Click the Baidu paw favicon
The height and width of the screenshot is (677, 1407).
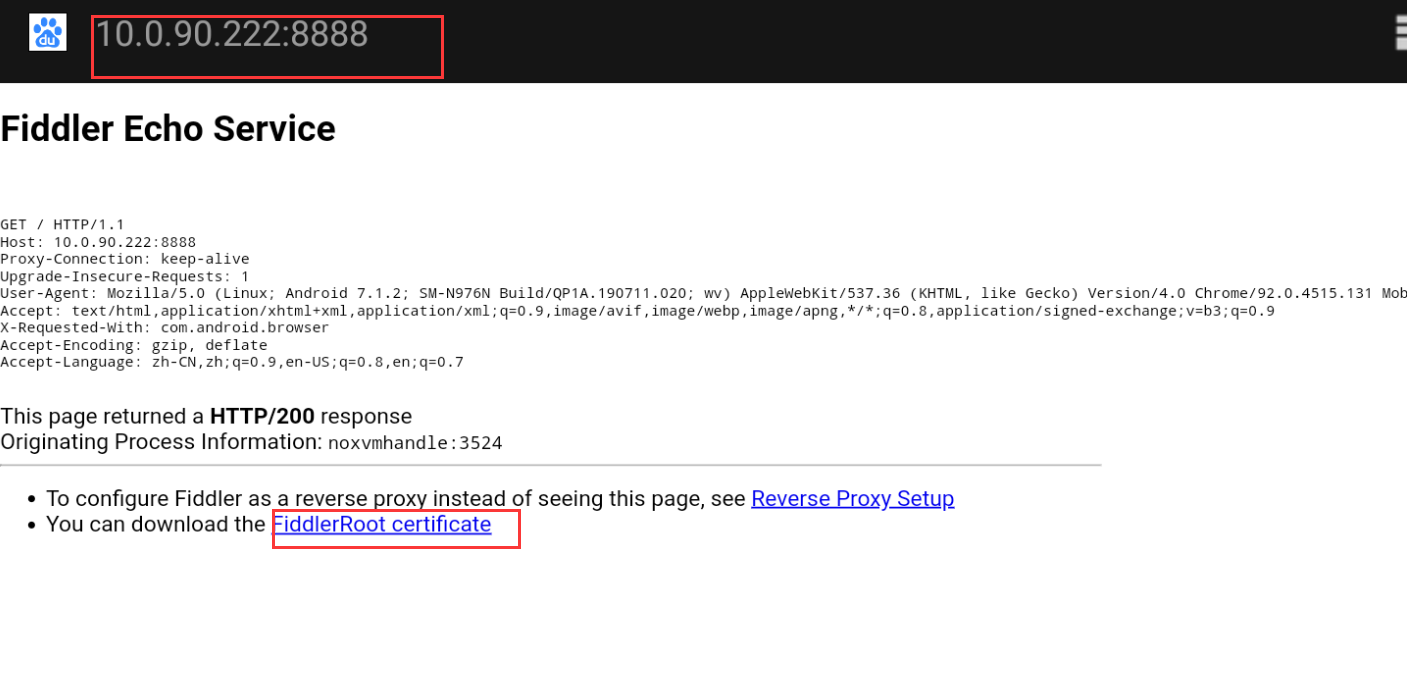[47, 33]
